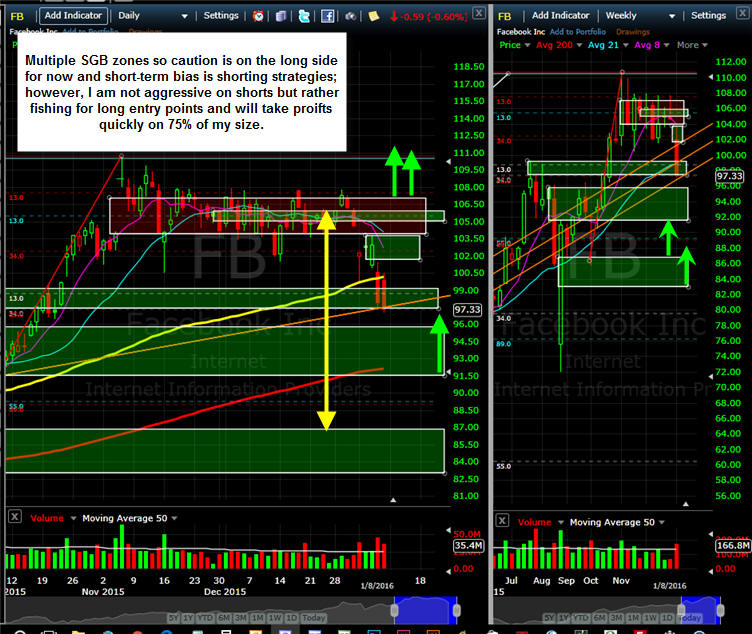Close the weekly chart panel with X
Viewport: 752px width, 634px height.
[x=744, y=13]
